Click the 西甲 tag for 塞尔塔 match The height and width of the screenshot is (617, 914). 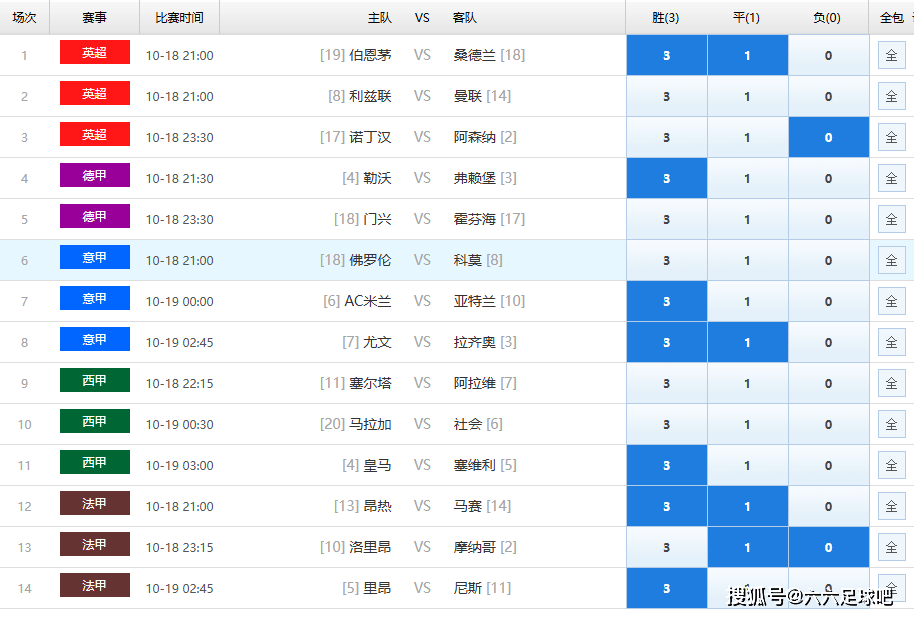click(x=94, y=380)
